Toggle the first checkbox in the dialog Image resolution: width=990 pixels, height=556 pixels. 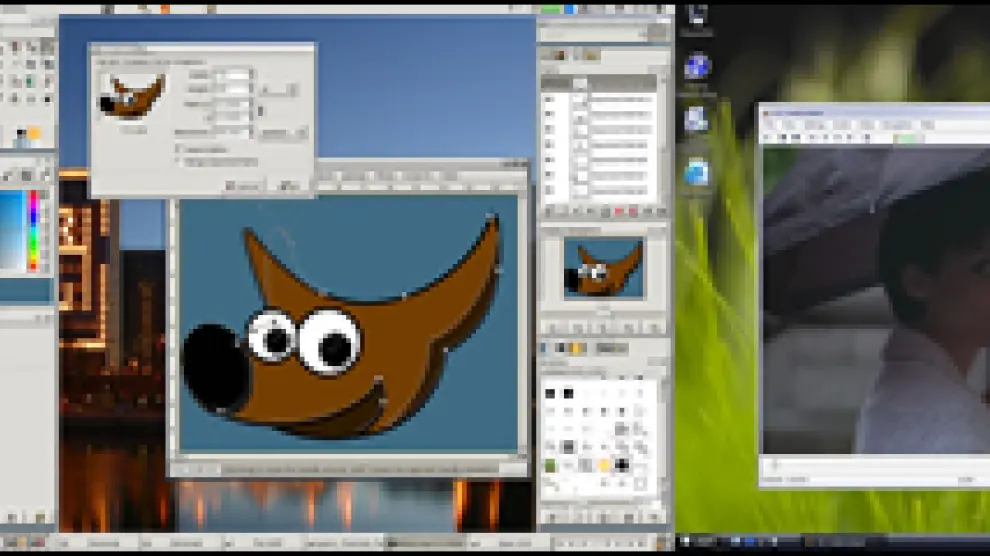tap(179, 148)
